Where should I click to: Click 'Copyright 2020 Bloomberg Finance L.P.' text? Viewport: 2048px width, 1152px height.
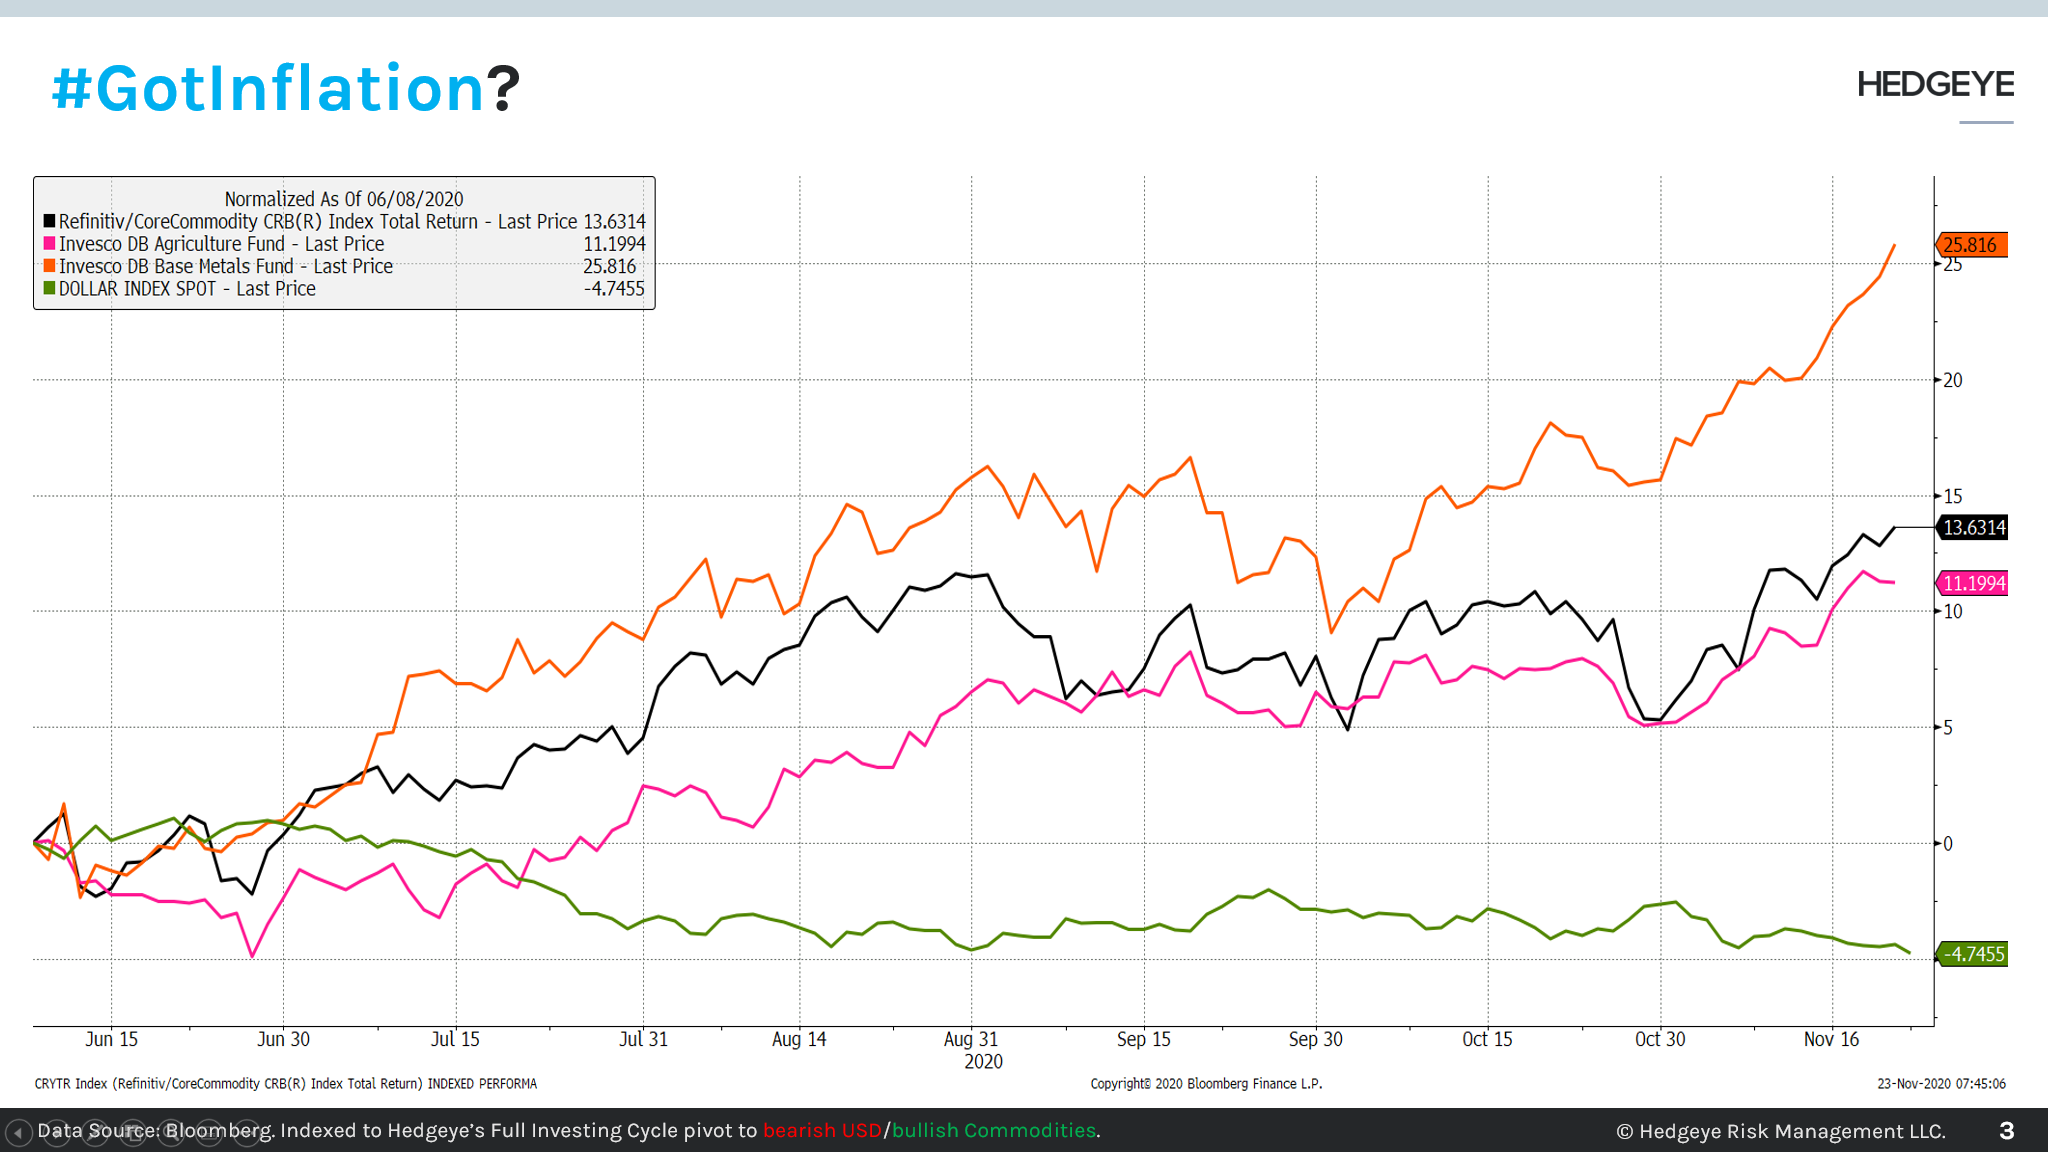click(x=1206, y=1084)
